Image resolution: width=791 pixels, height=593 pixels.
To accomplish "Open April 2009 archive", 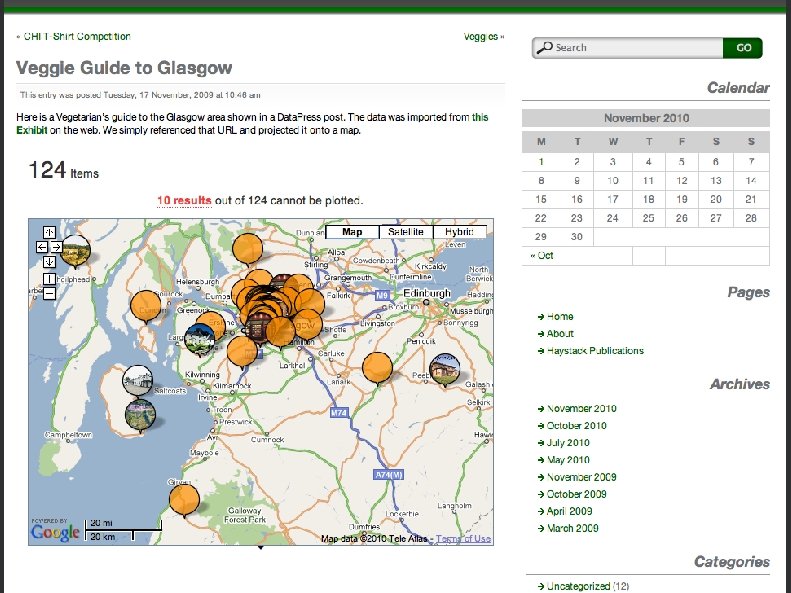I will 570,512.
